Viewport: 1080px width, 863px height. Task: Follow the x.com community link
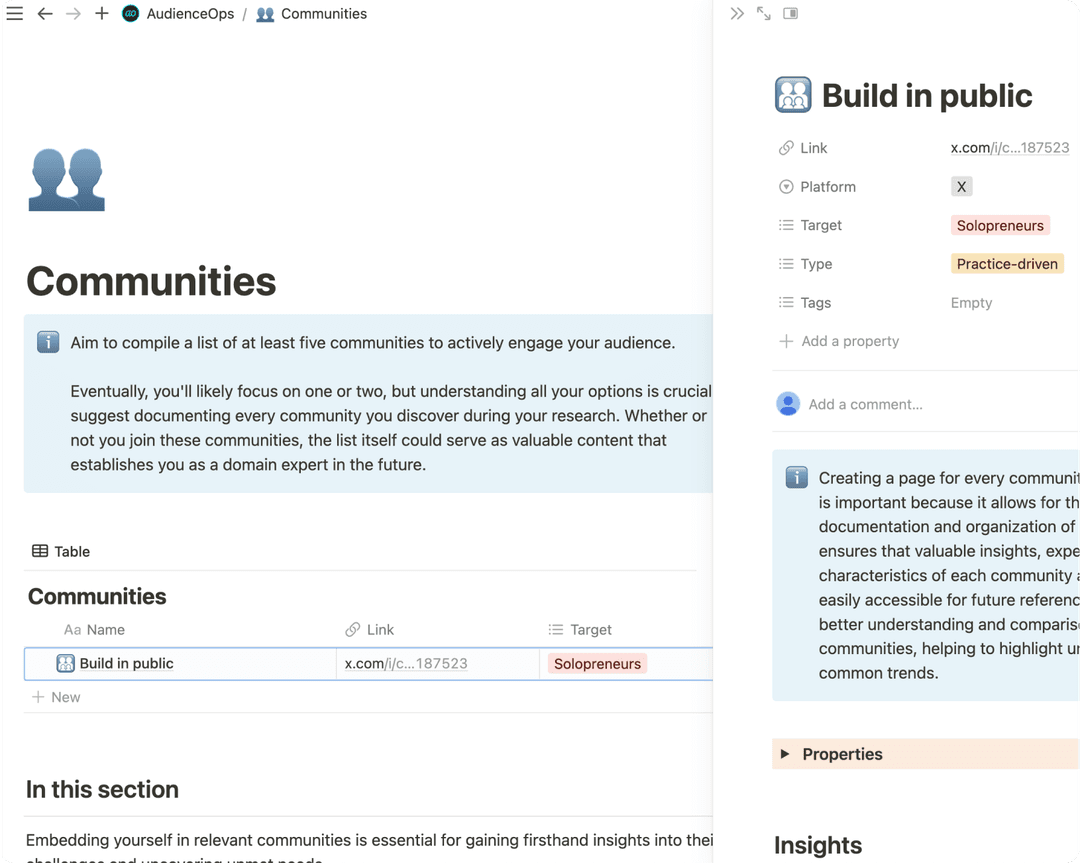(1009, 147)
